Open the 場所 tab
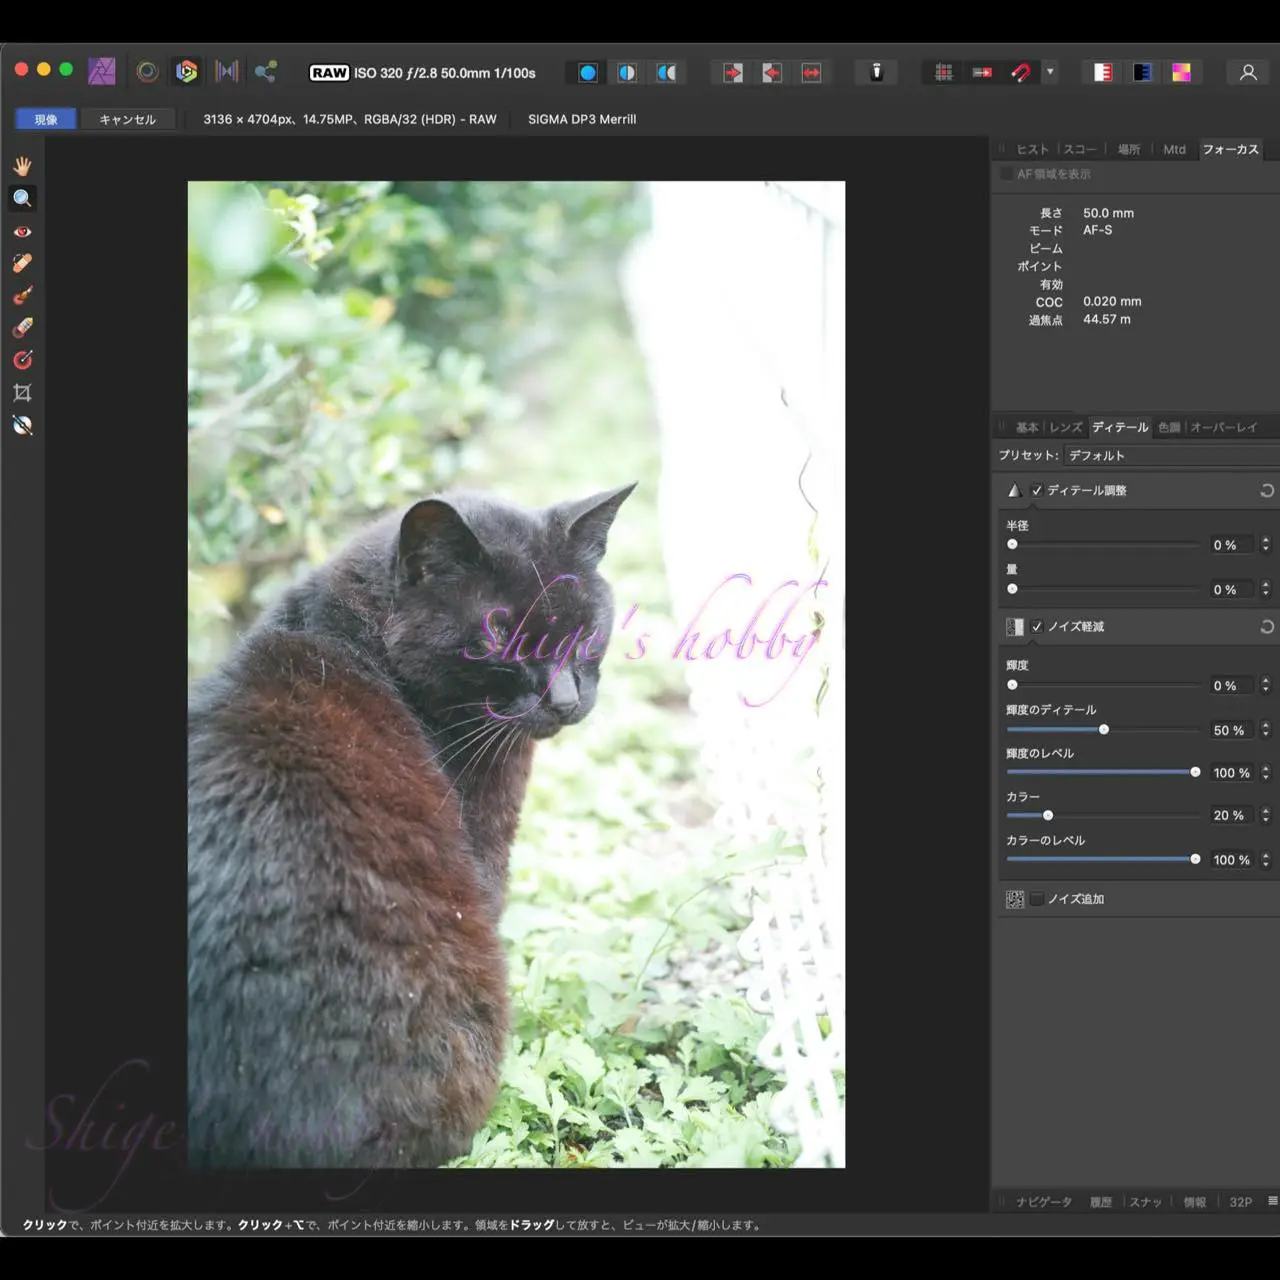 1129,149
